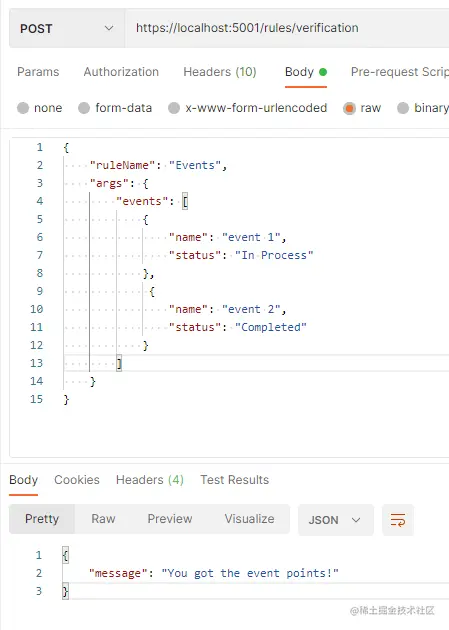Click the "Completed" status value
449x630 pixels.
[x=271, y=327]
